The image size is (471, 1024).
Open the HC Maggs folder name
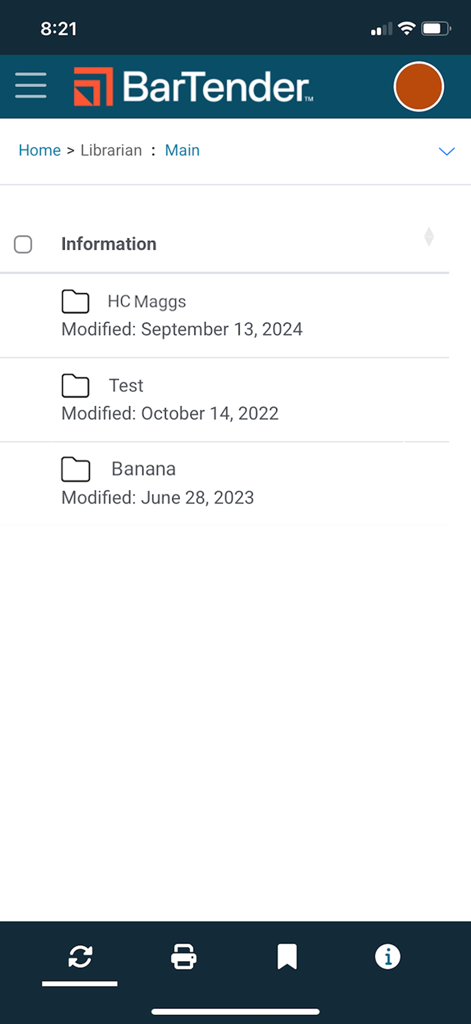(147, 302)
